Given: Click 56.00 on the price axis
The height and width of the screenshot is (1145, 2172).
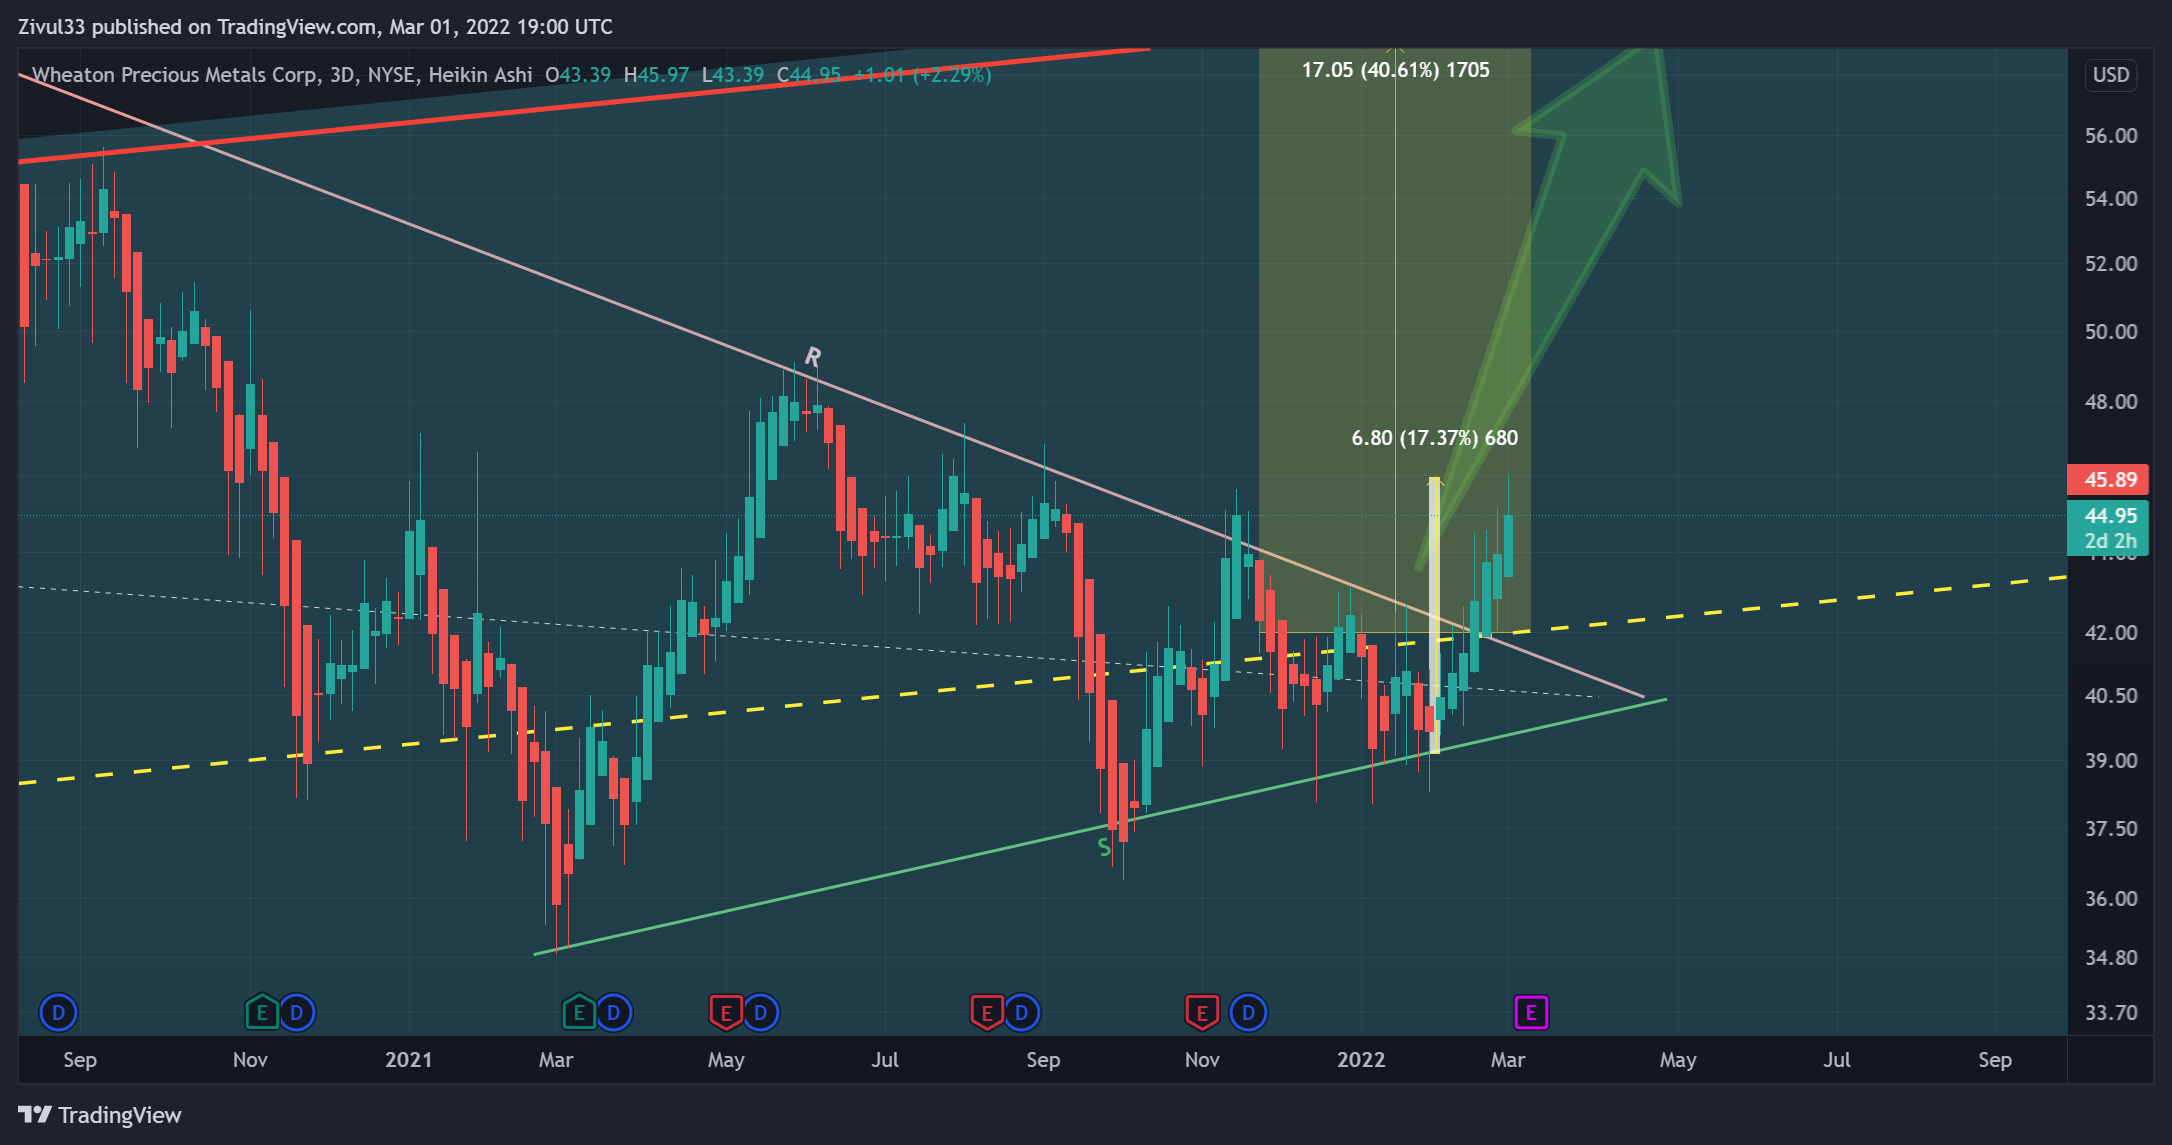Looking at the screenshot, I should 2111,136.
